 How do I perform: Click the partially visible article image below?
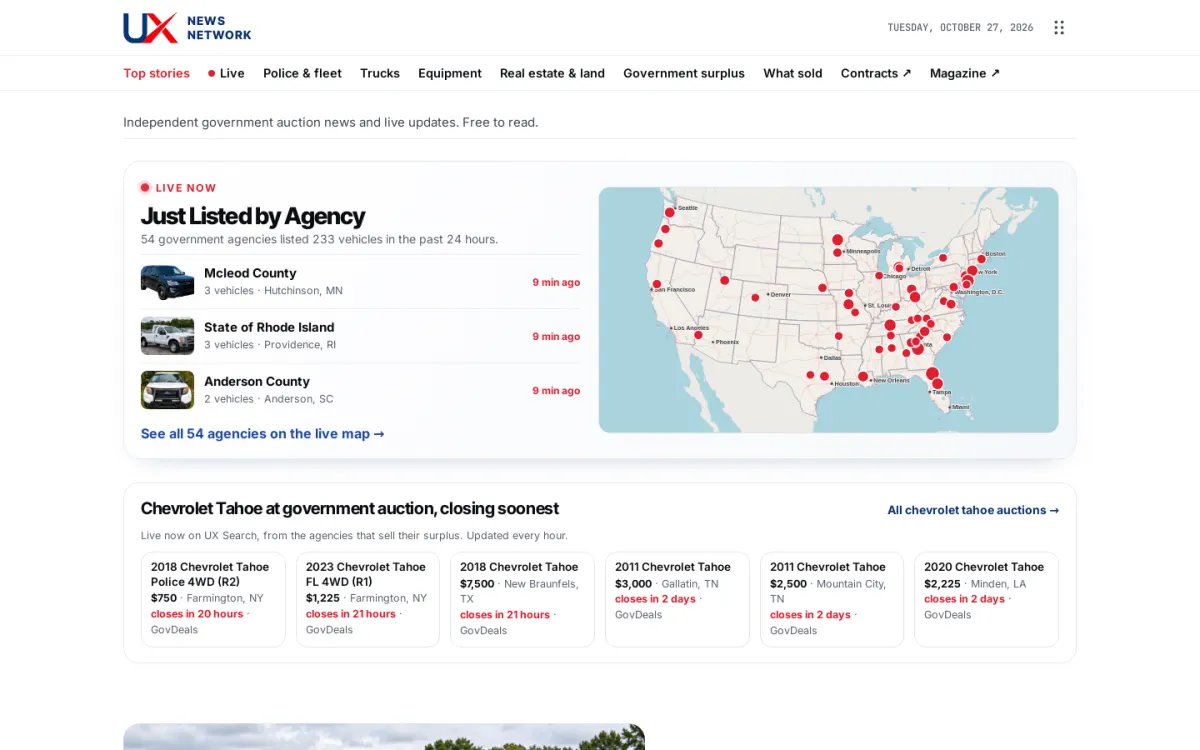coord(384,737)
